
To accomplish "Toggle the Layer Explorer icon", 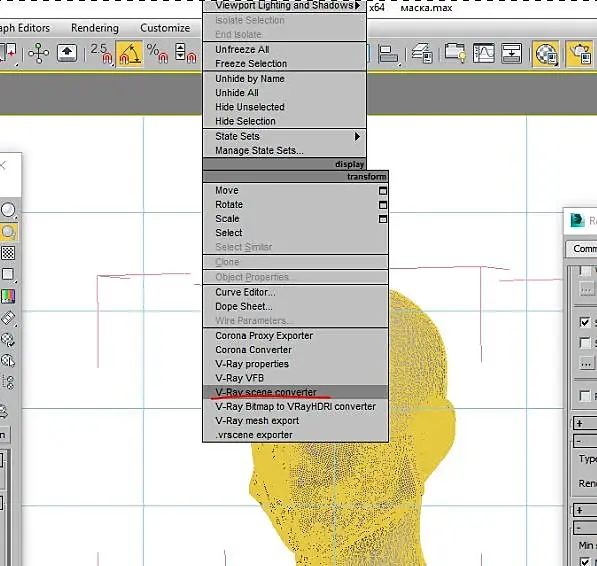I will [422, 53].
